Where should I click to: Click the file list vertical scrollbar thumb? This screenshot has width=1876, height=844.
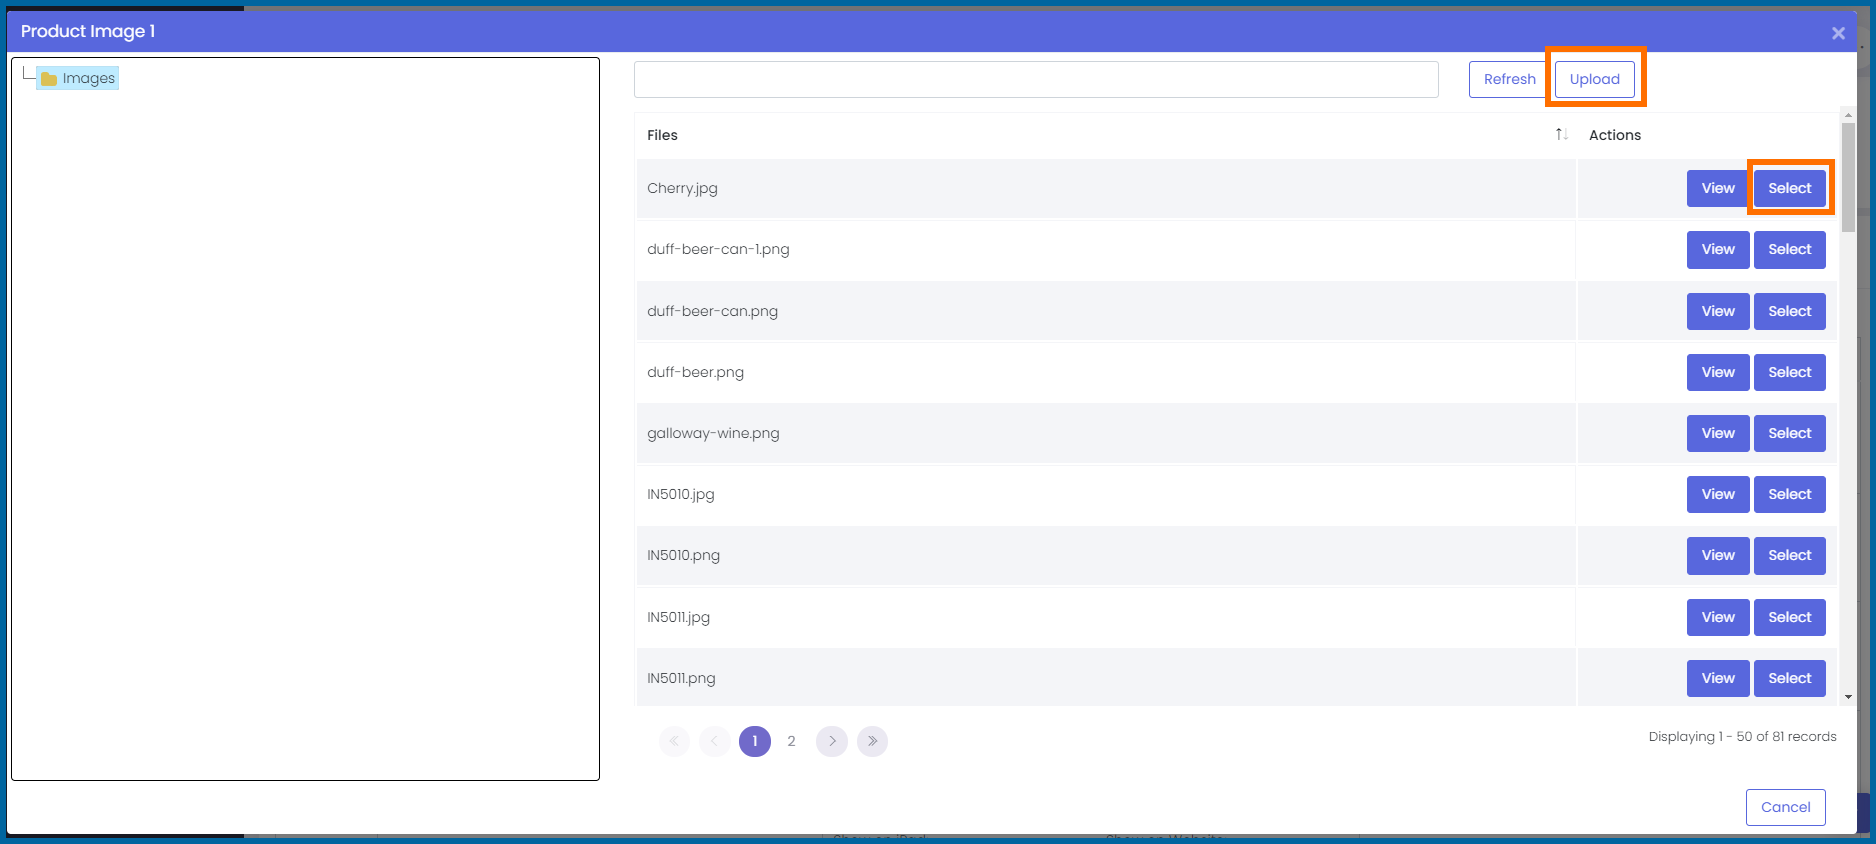[1848, 178]
